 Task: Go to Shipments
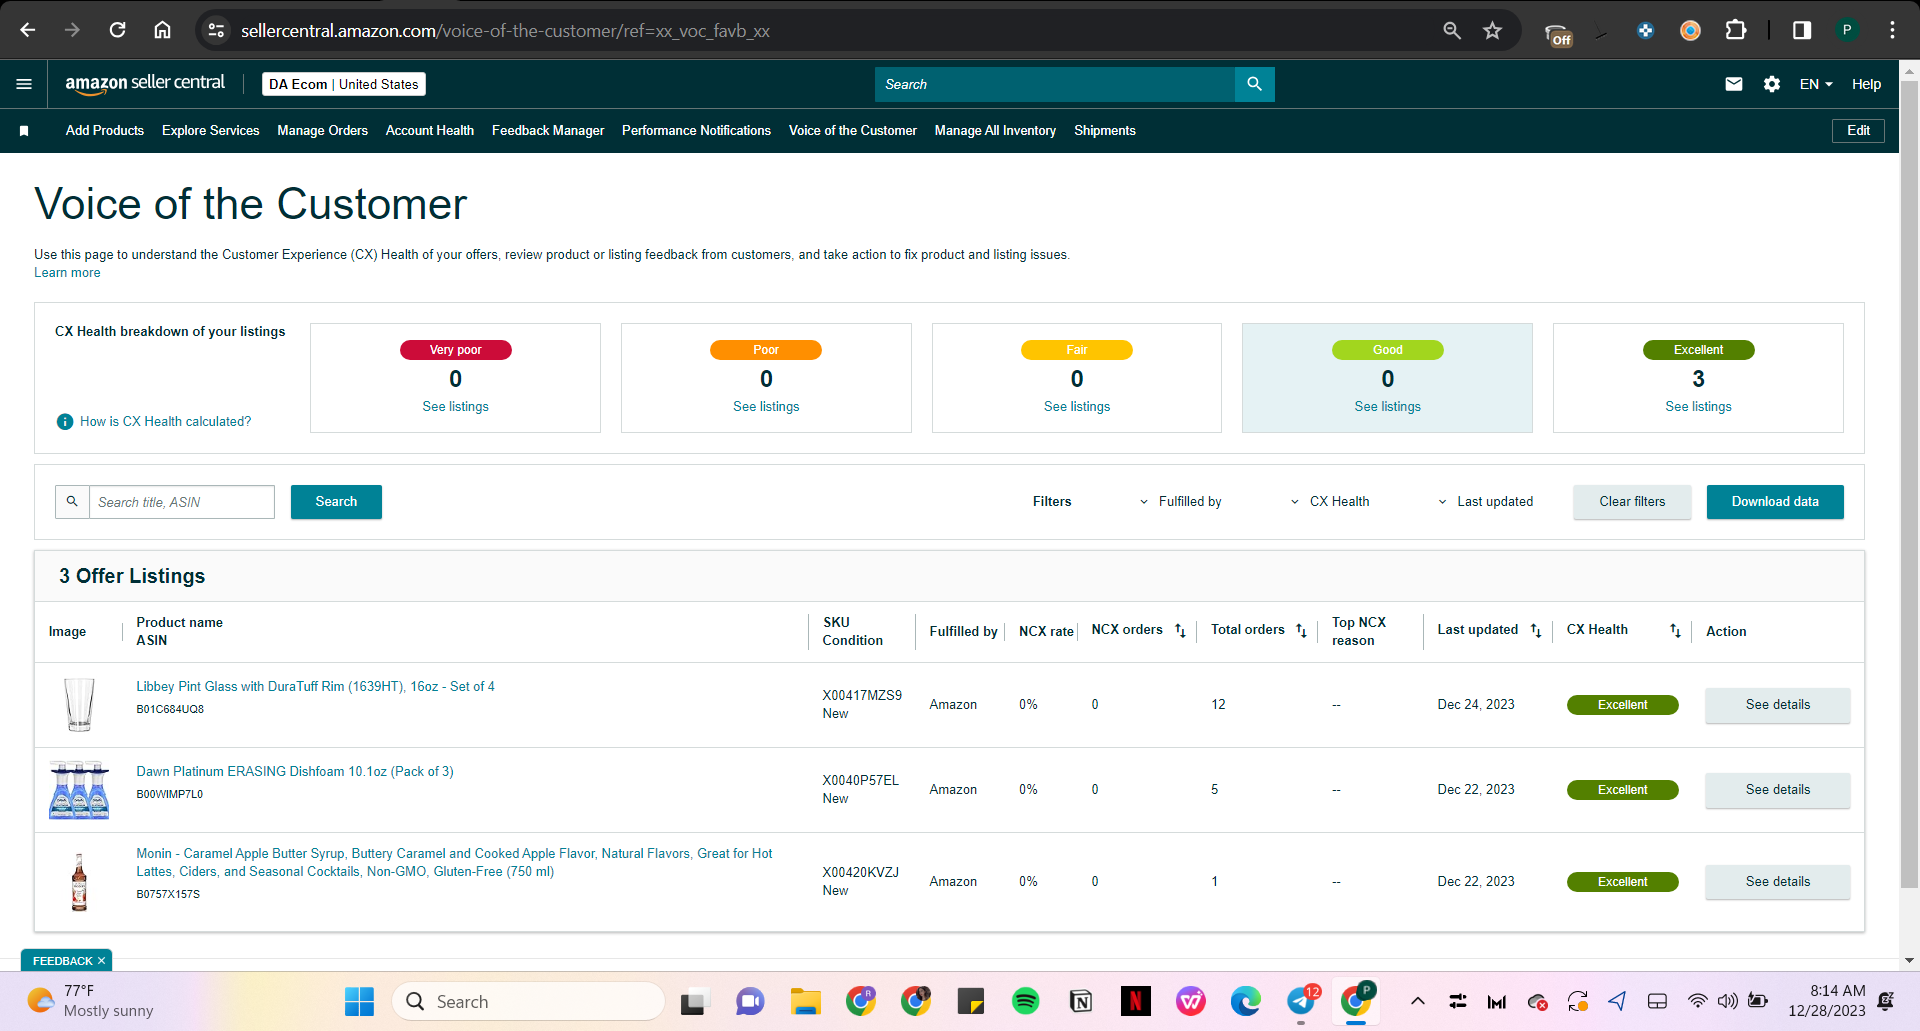pyautogui.click(x=1105, y=131)
